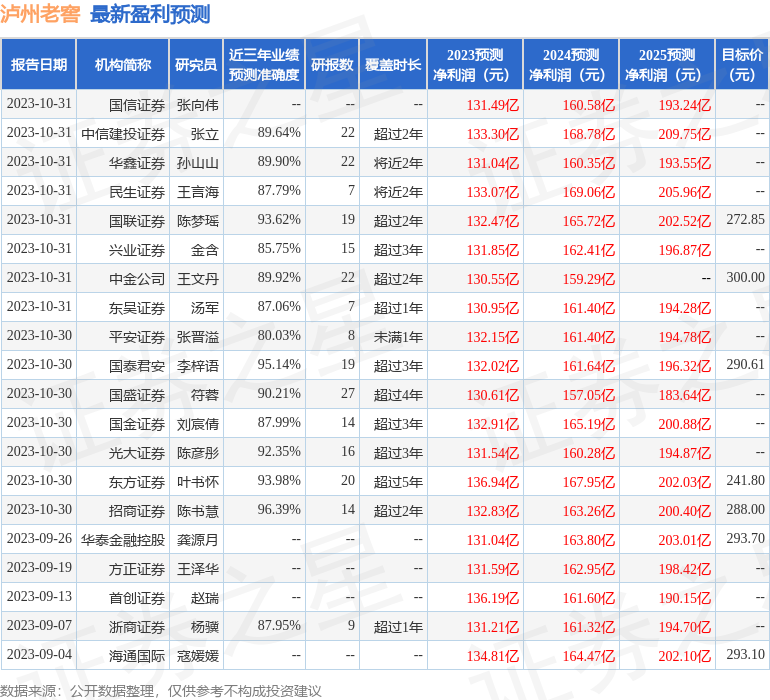Click the 覆盖时长 column header
This screenshot has height=700, width=770.
click(393, 64)
